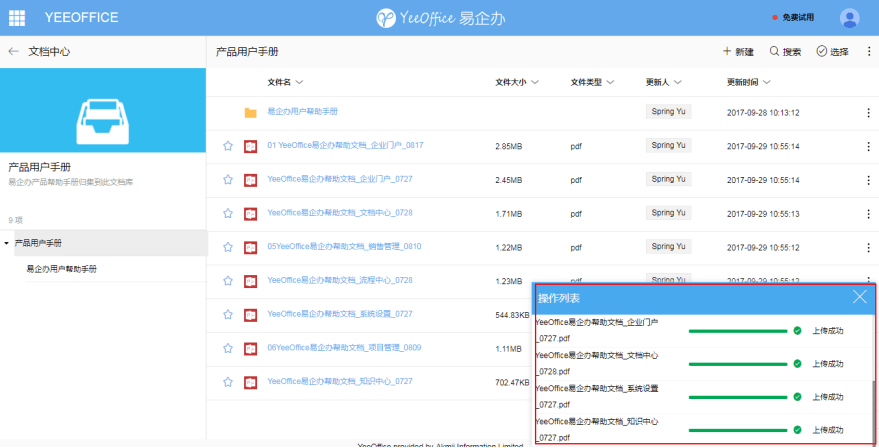This screenshot has height=448, width=879.
Task: Open YeeOffice易企办帮助文档_企业门户_0727 in the file list
Action: pyautogui.click(x=340, y=179)
